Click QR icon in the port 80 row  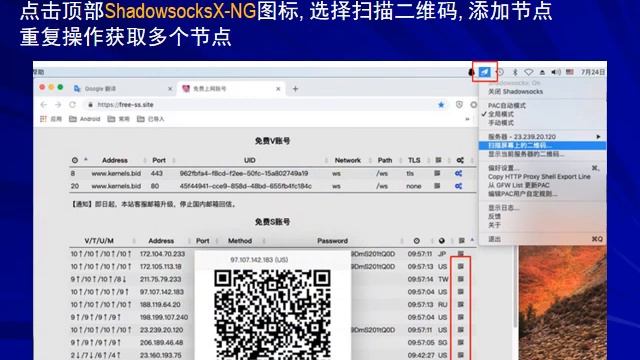coord(437,186)
